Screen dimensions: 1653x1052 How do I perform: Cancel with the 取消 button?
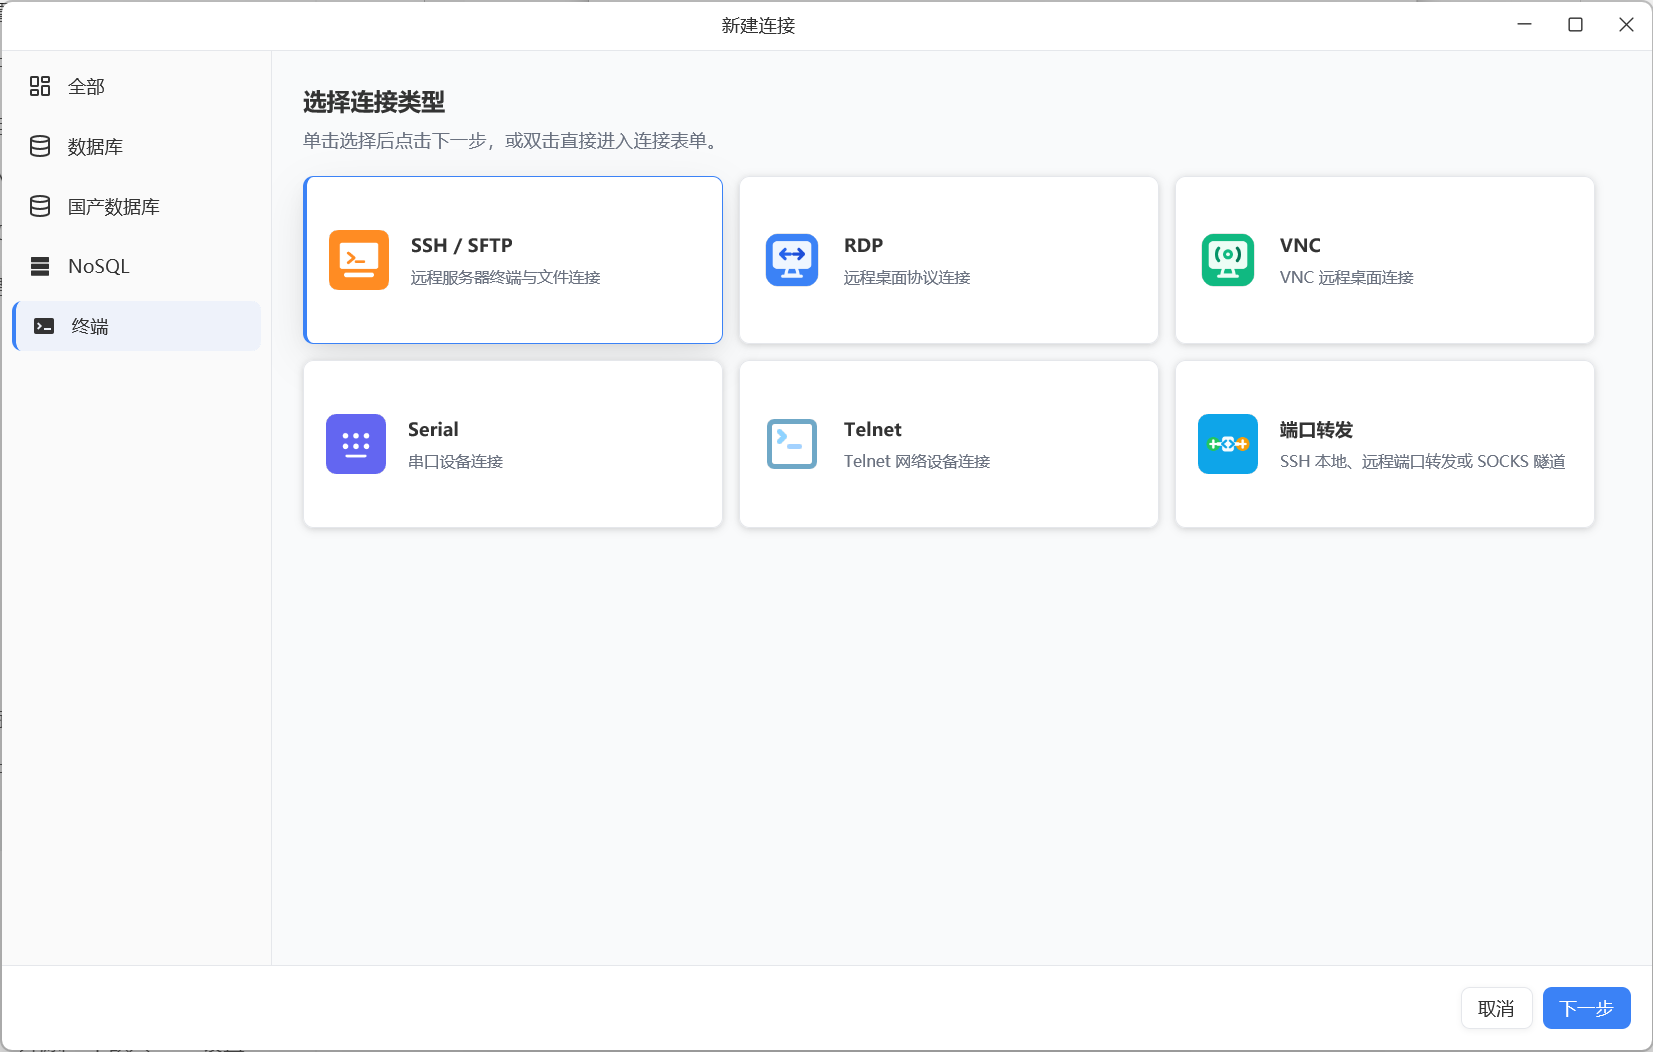click(1497, 1008)
